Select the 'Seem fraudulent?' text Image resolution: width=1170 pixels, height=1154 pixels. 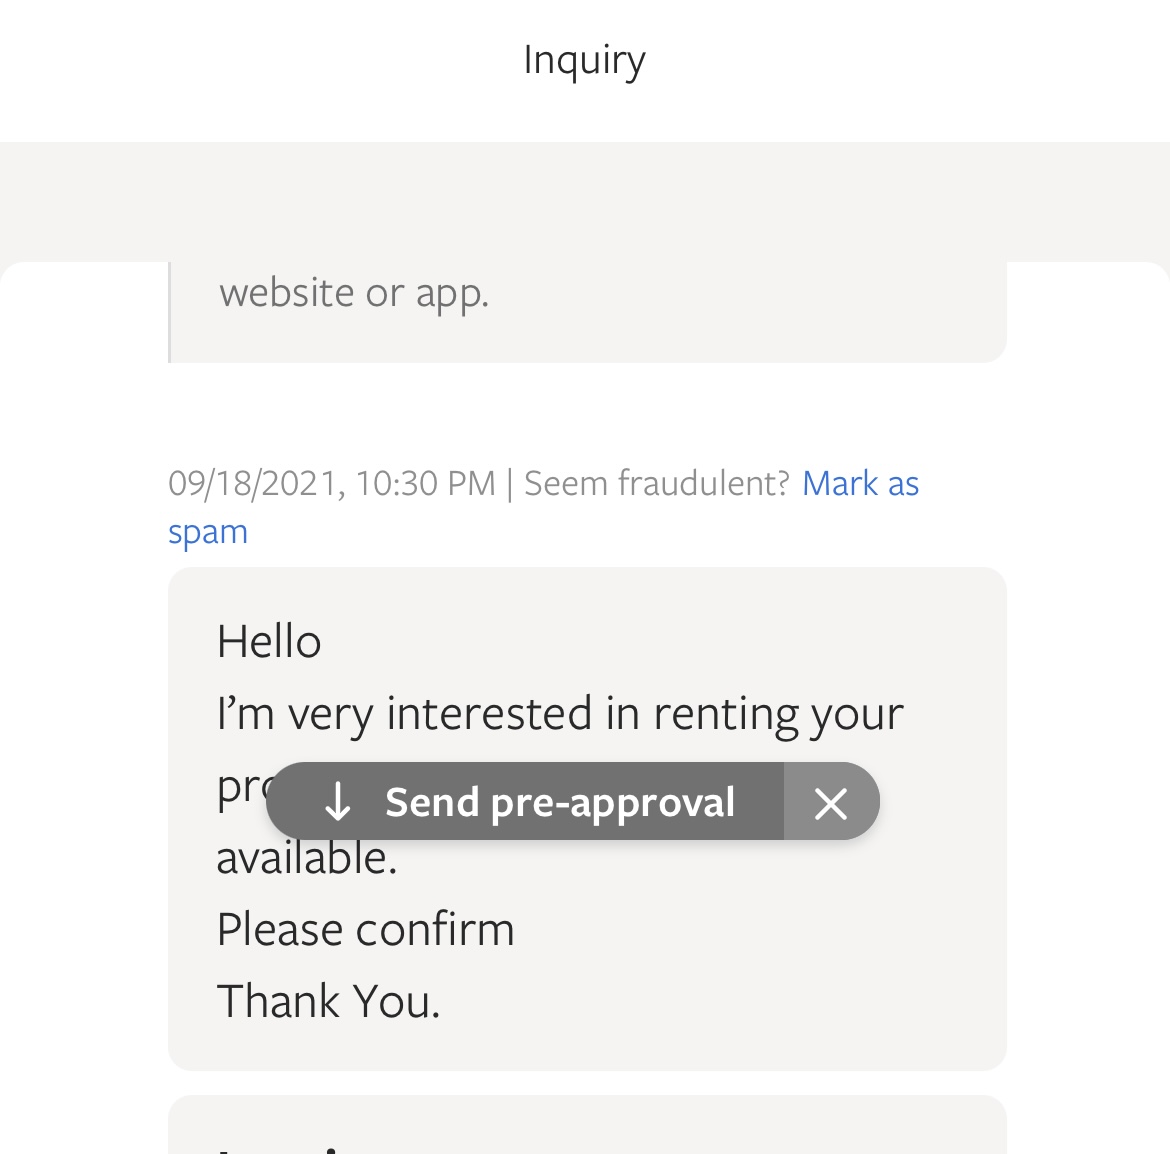[x=657, y=483]
